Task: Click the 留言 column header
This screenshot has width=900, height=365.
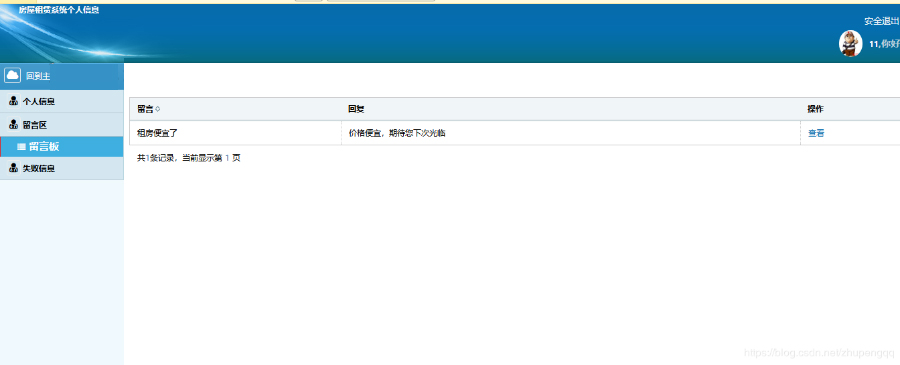Action: pyautogui.click(x=235, y=109)
